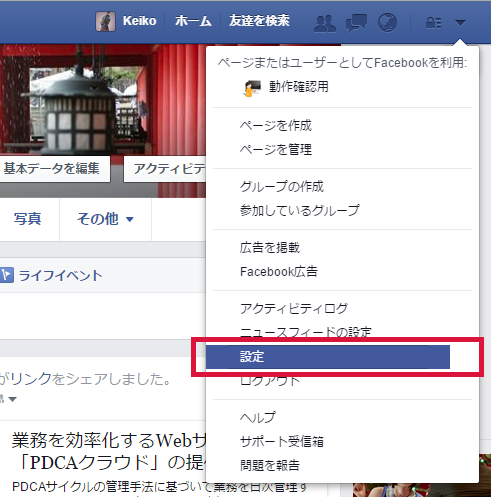Select 問題を報告 menu item
Viewport: 491px width, 497px height.
click(270, 465)
